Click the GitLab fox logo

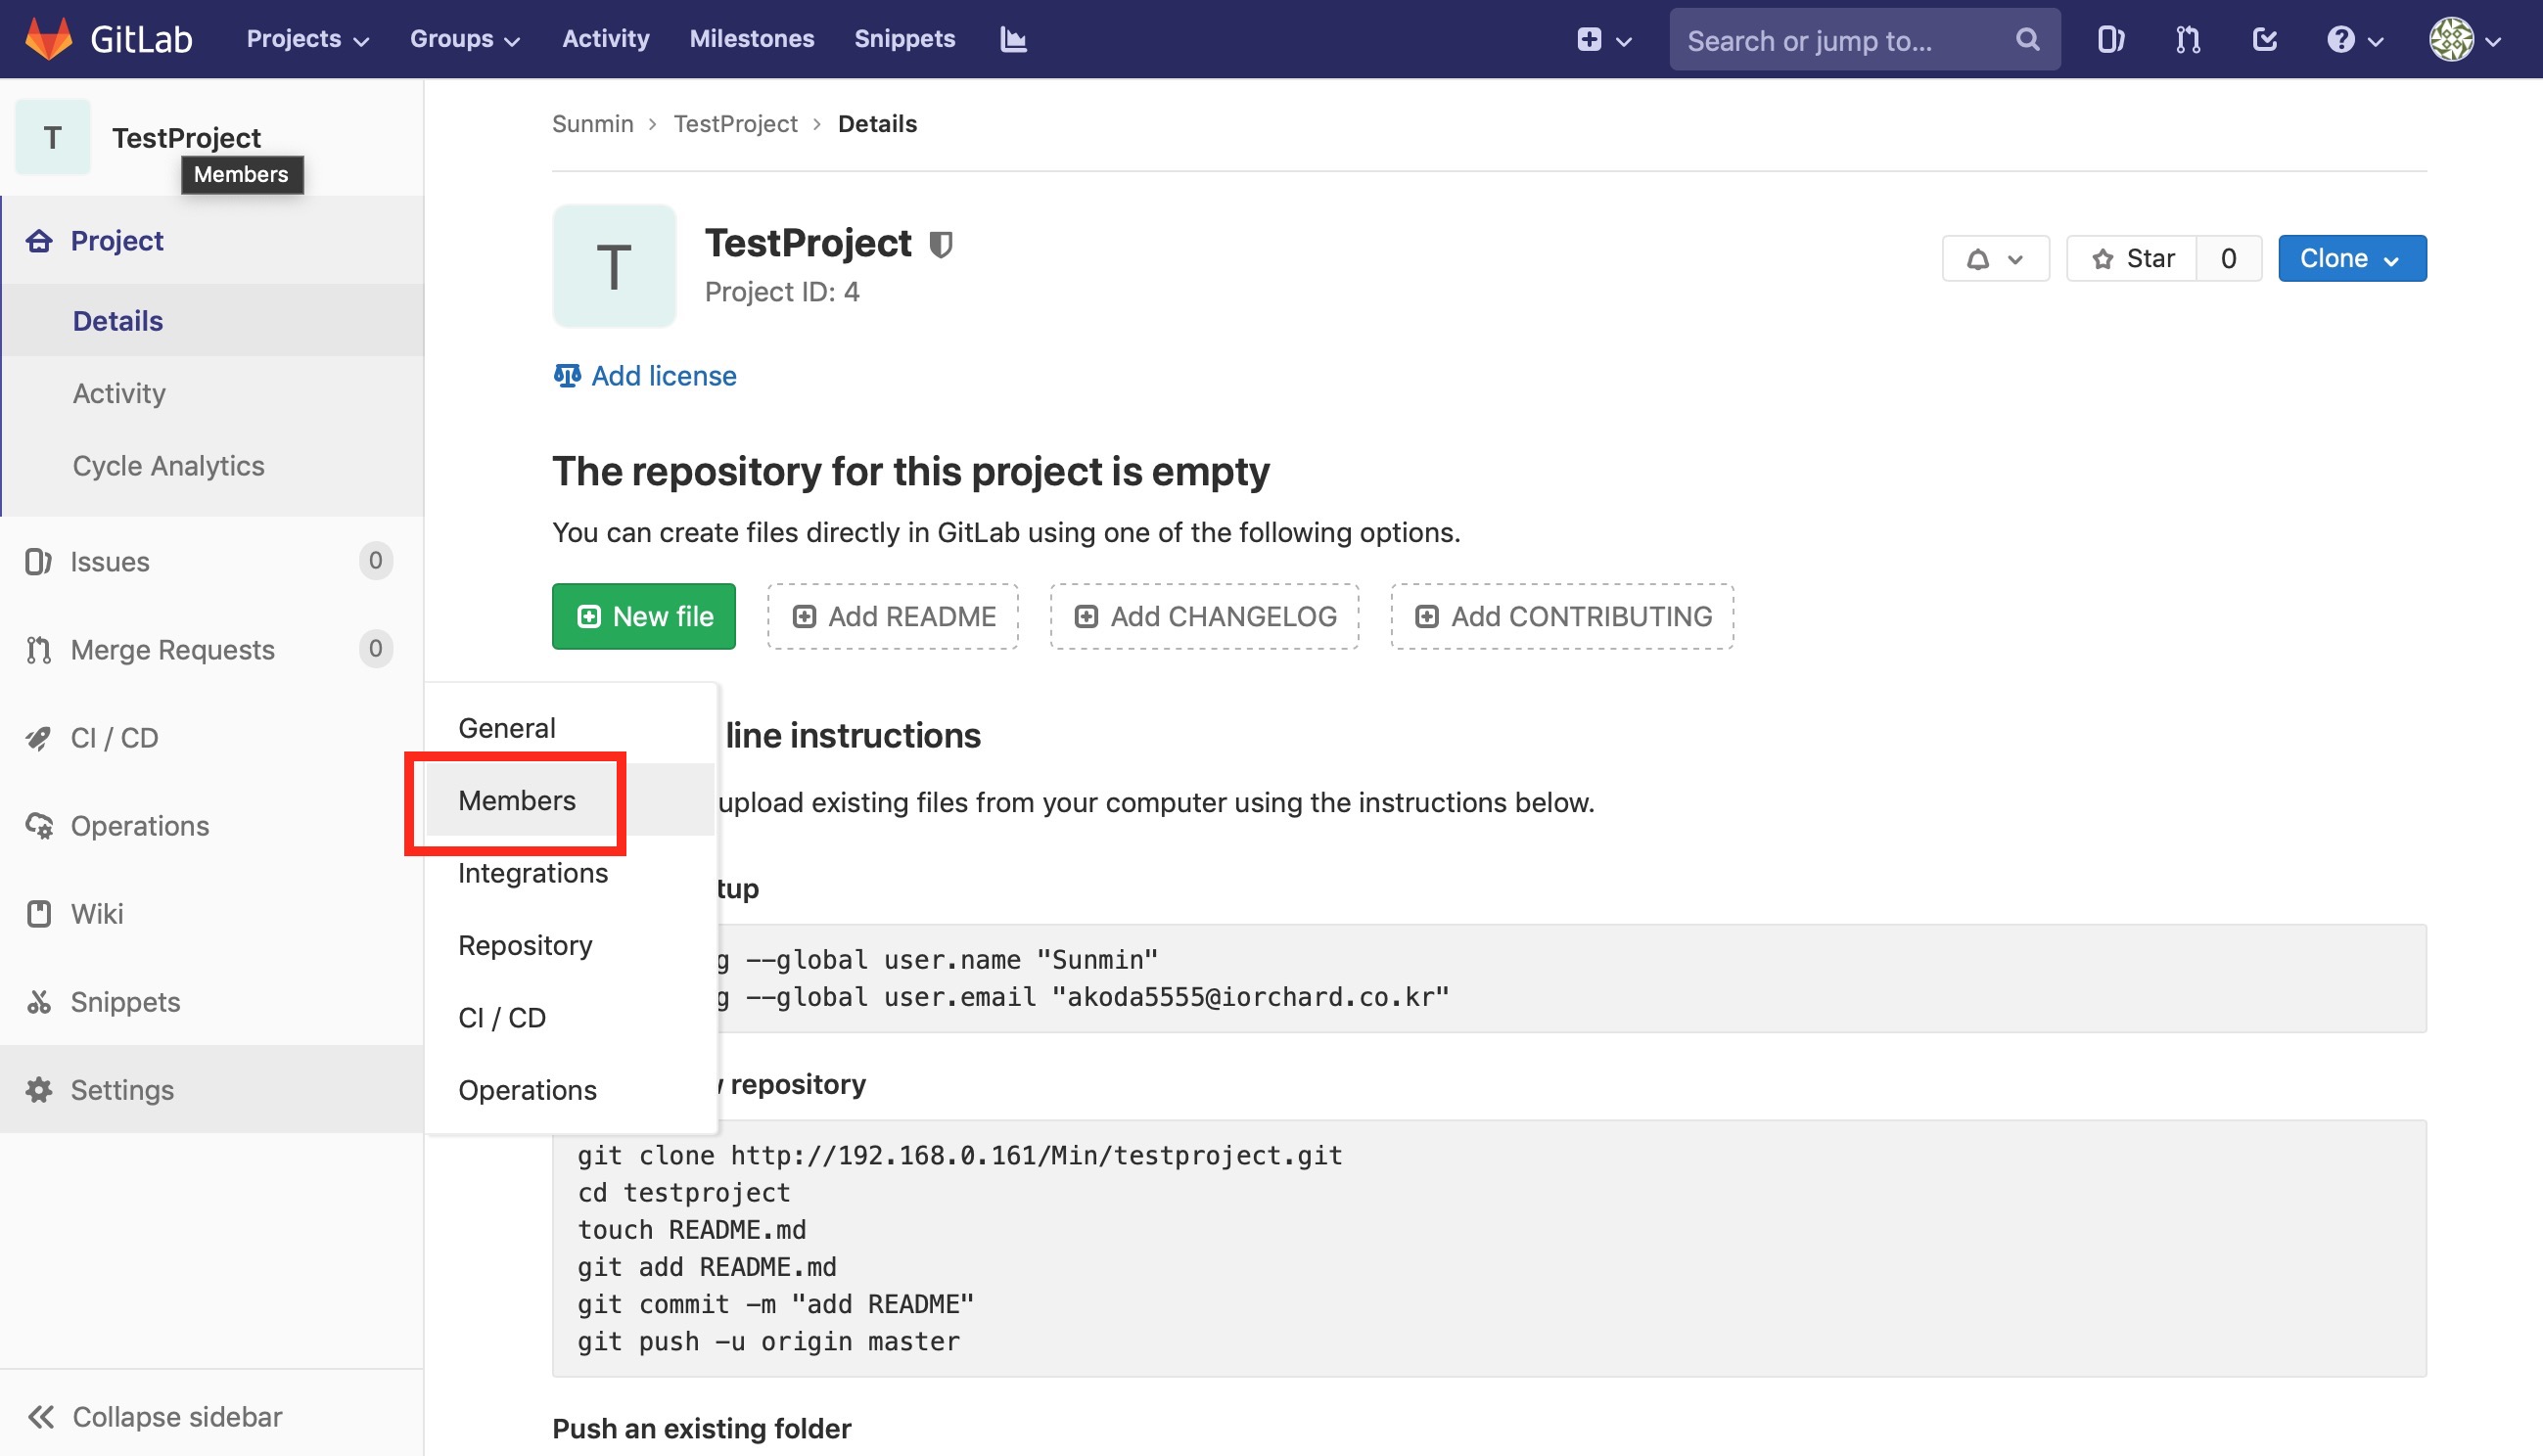tap(48, 39)
